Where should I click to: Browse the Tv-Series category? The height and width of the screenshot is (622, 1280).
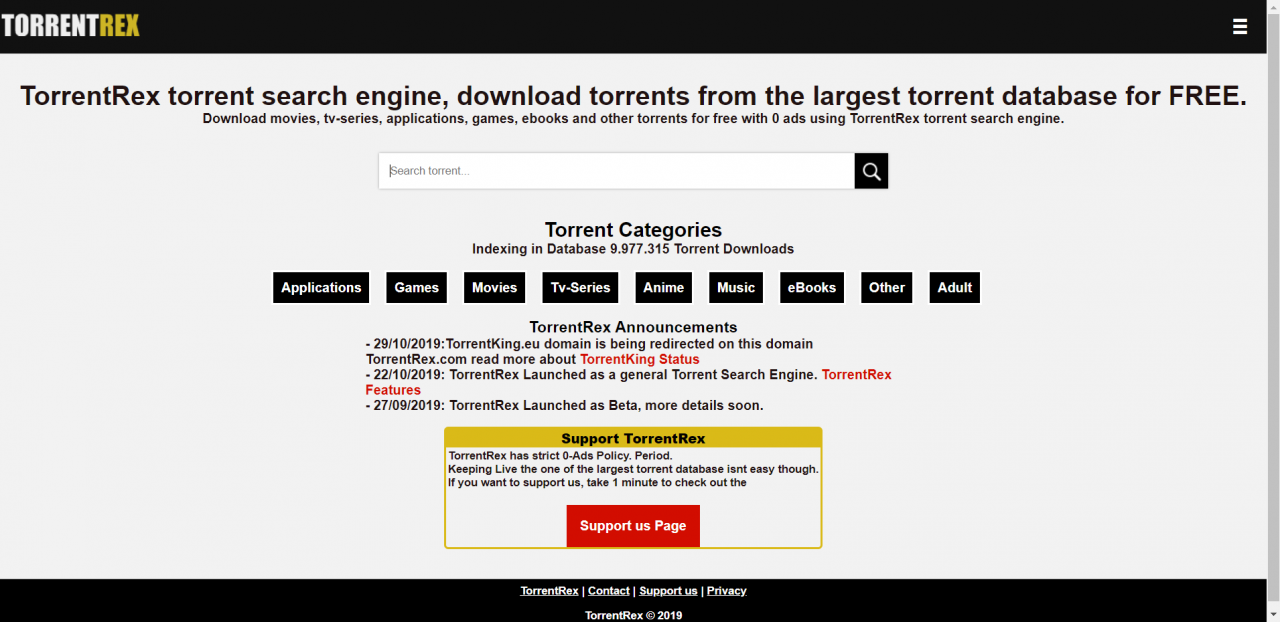(581, 288)
